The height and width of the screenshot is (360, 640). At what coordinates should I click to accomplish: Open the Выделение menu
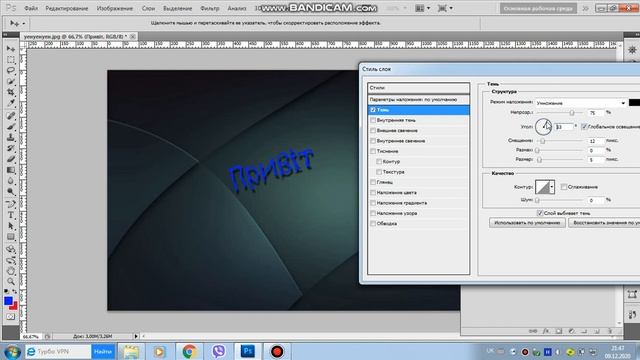click(x=177, y=8)
